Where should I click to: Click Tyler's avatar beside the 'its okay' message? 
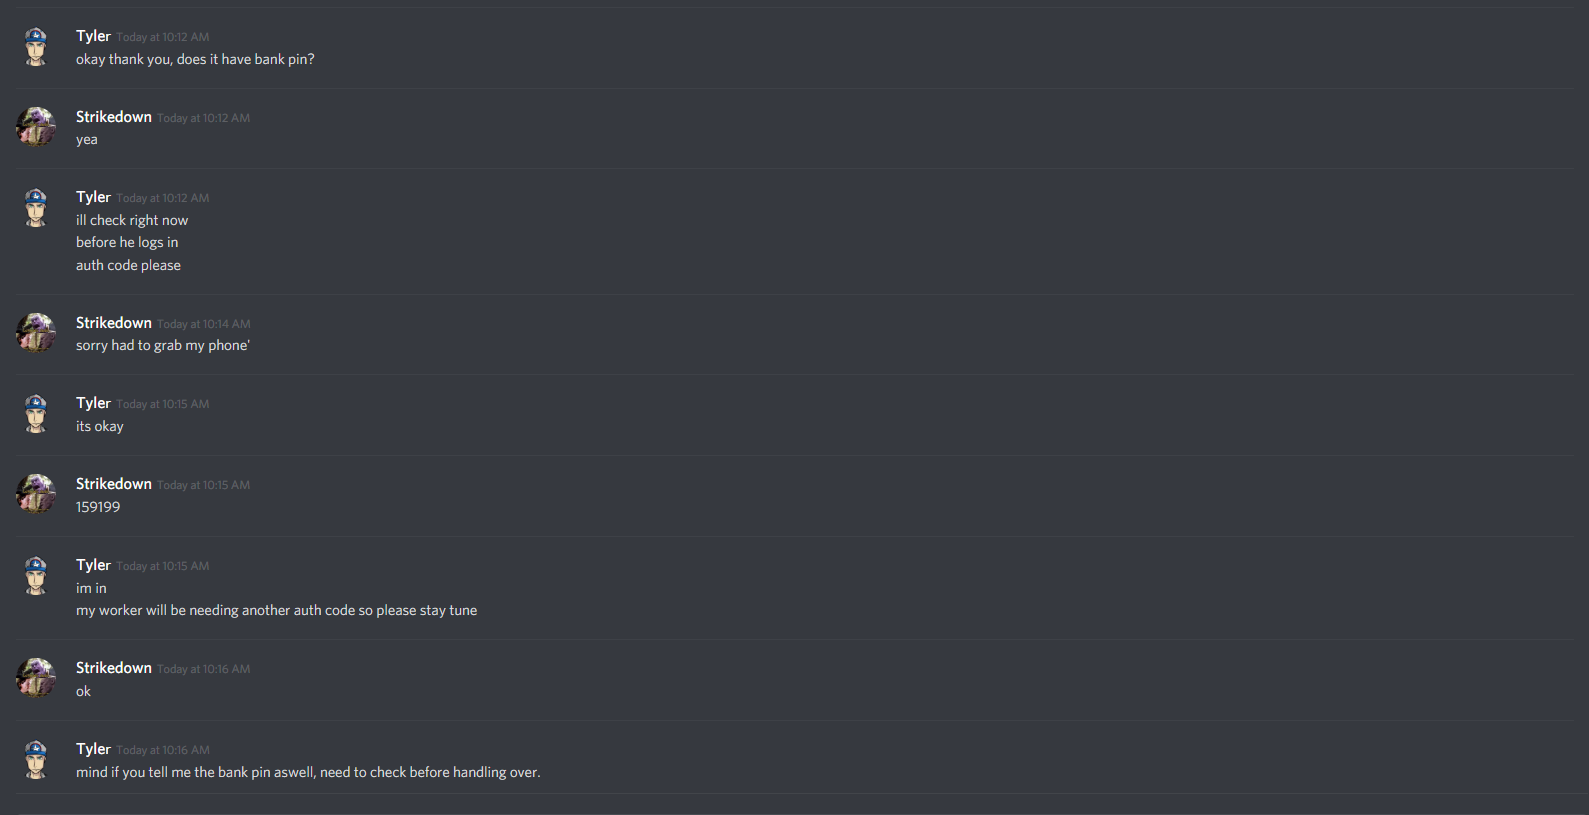coord(36,414)
